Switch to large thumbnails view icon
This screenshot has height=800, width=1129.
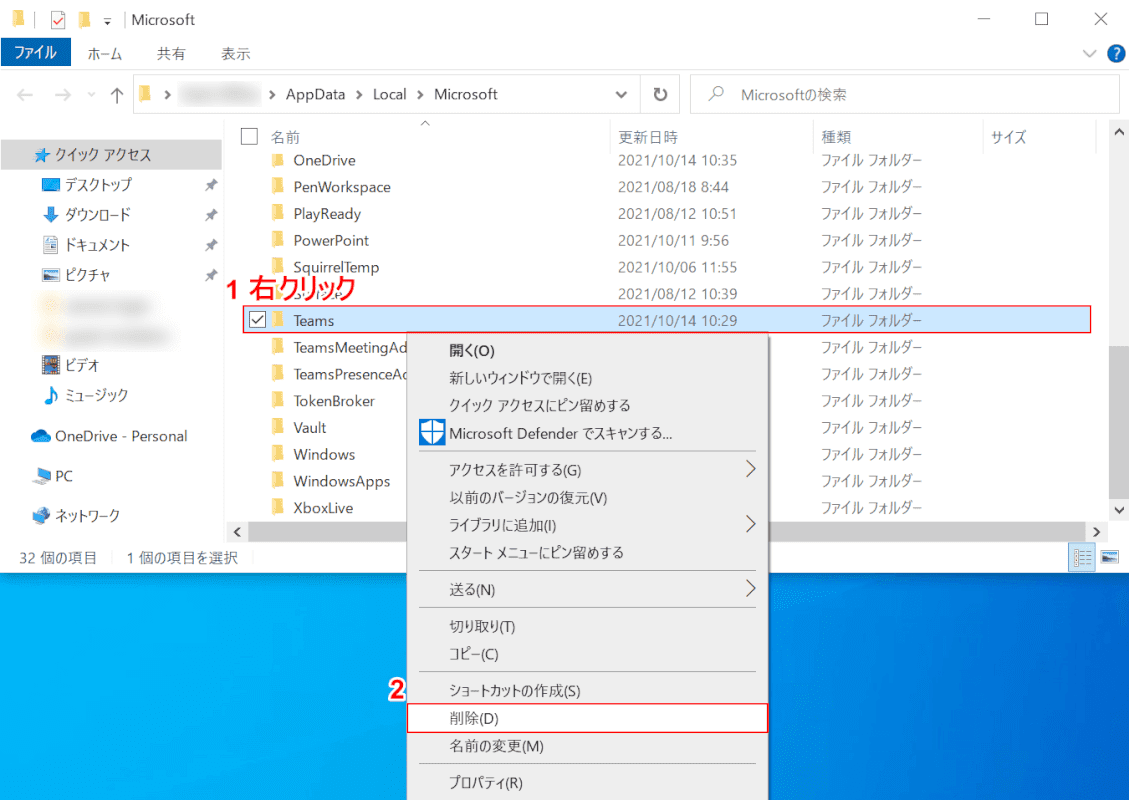pos(1110,557)
